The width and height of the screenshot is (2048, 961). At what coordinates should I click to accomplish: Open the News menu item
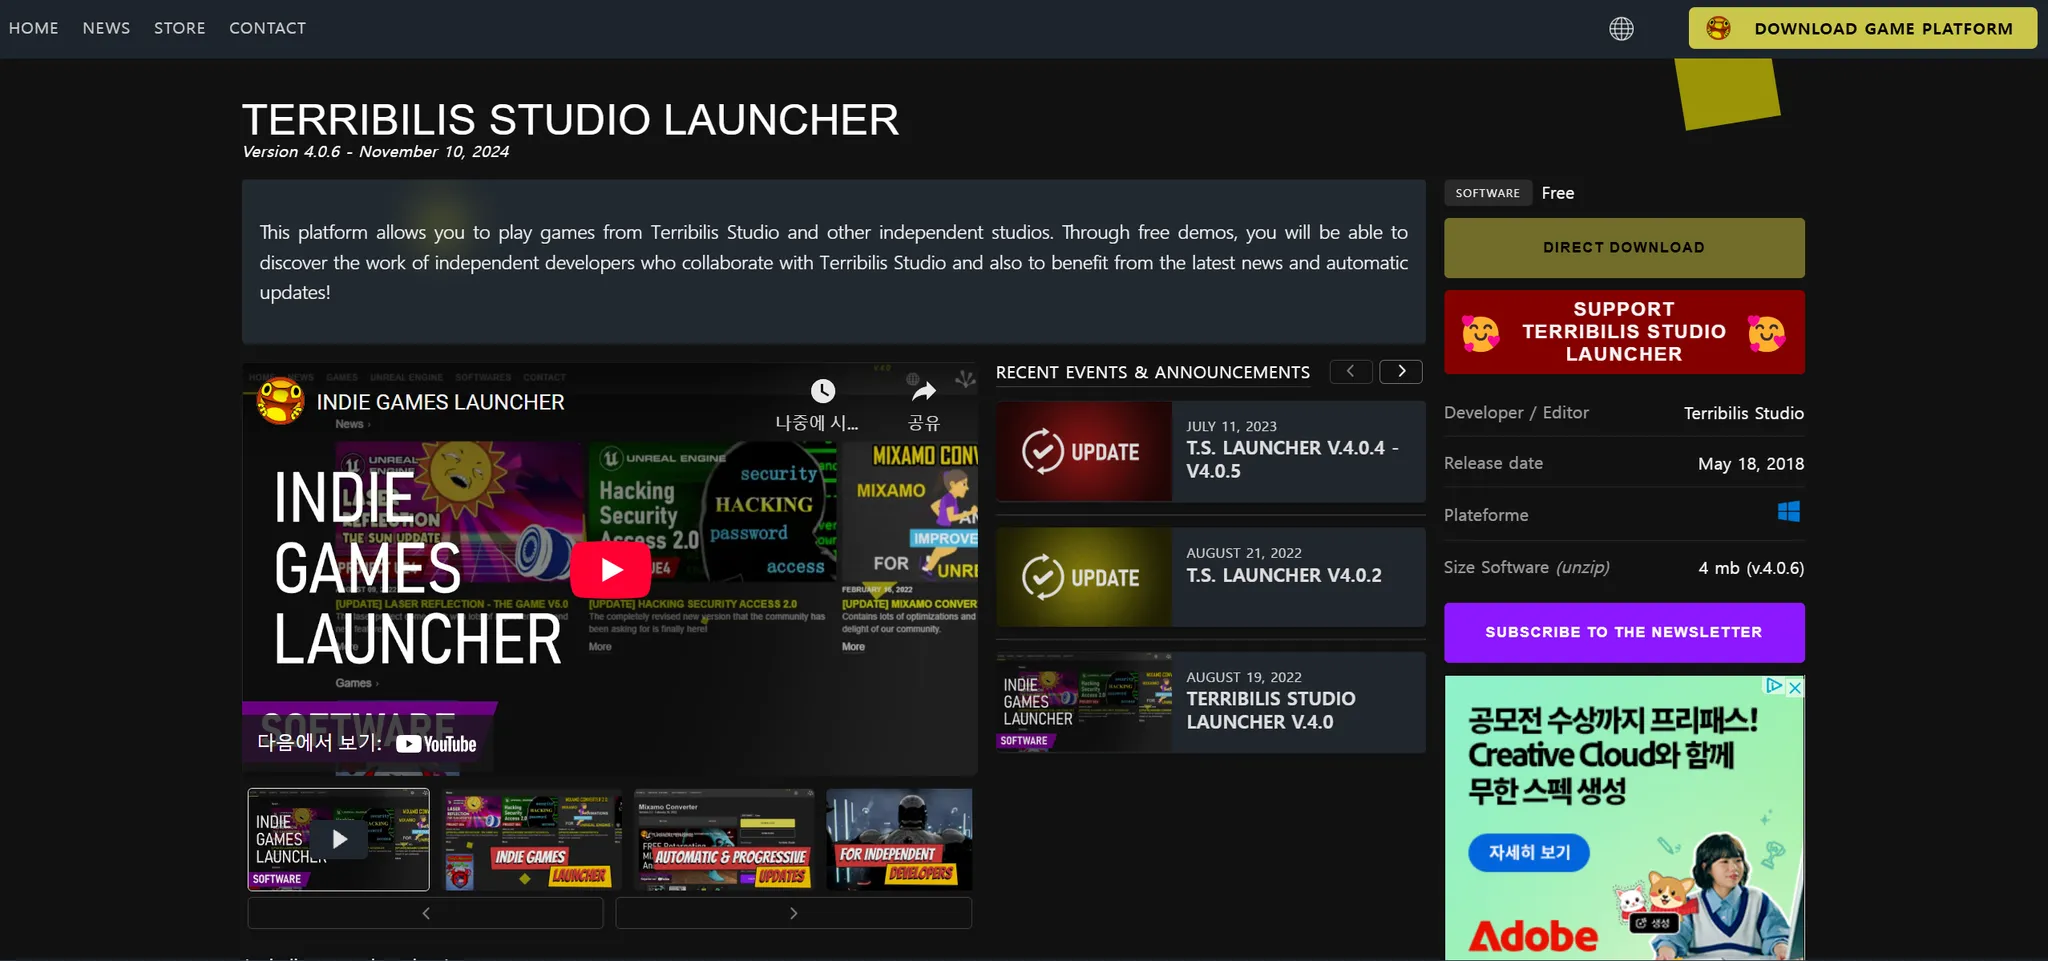(106, 28)
